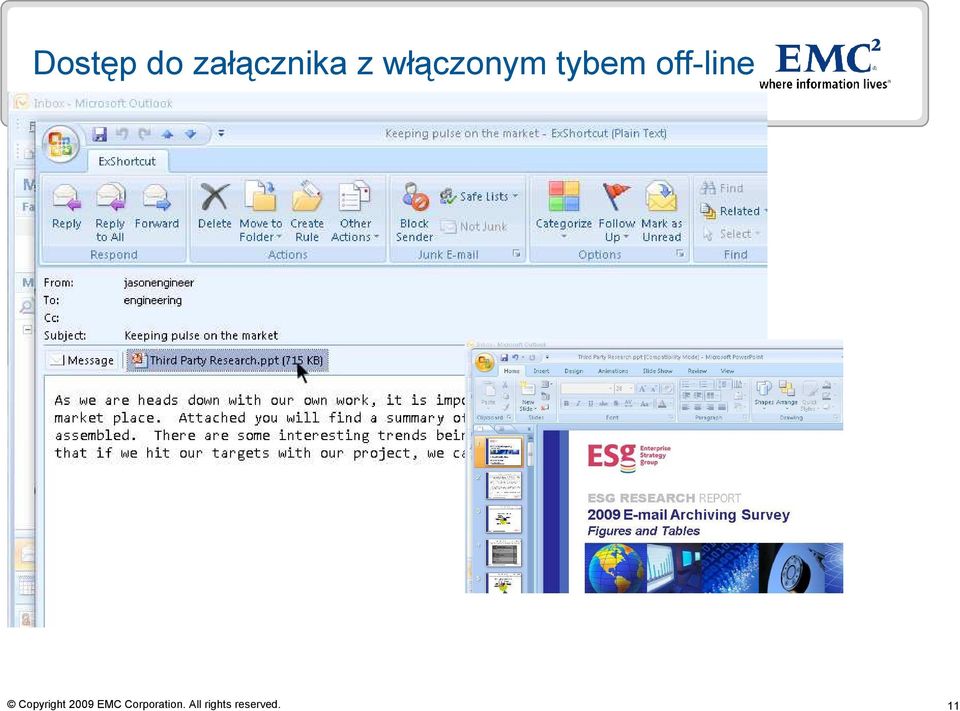Click the PowerPoint Office button
The width and height of the screenshot is (960, 711).
coord(485,362)
